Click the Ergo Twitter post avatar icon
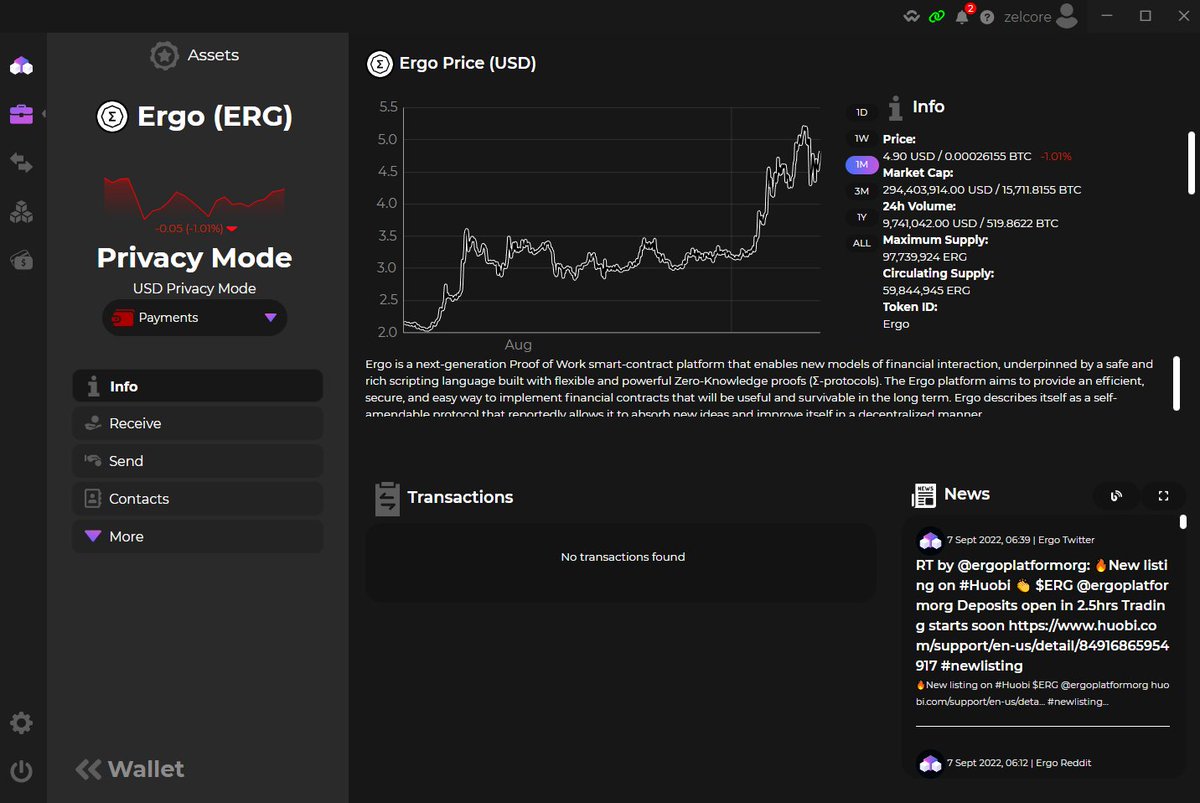 pyautogui.click(x=930, y=540)
